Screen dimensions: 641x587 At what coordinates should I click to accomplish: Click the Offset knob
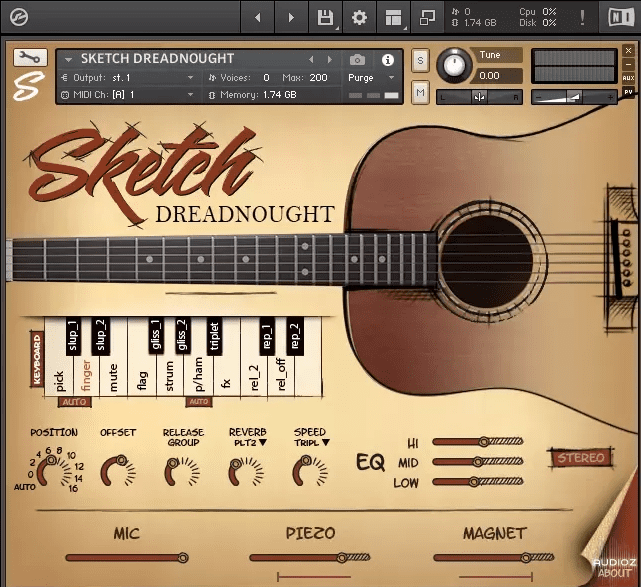point(118,470)
